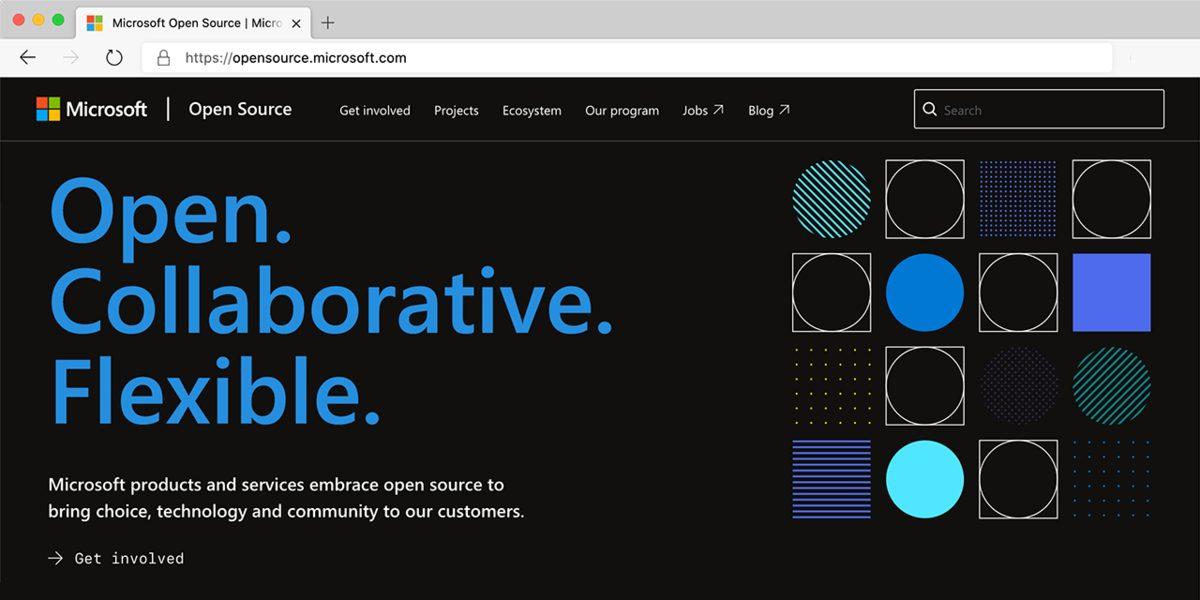Open the Our program page
Image resolution: width=1200 pixels, height=600 pixels.
pos(622,111)
